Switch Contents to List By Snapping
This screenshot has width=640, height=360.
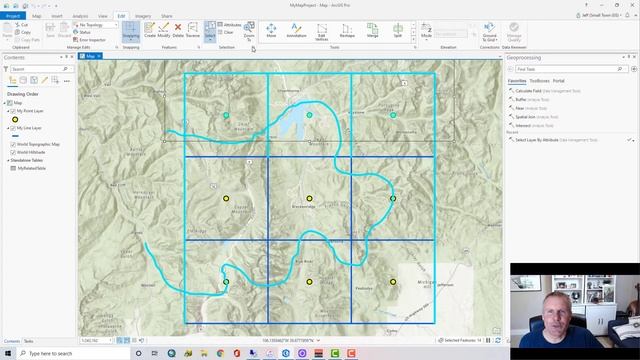click(x=55, y=80)
